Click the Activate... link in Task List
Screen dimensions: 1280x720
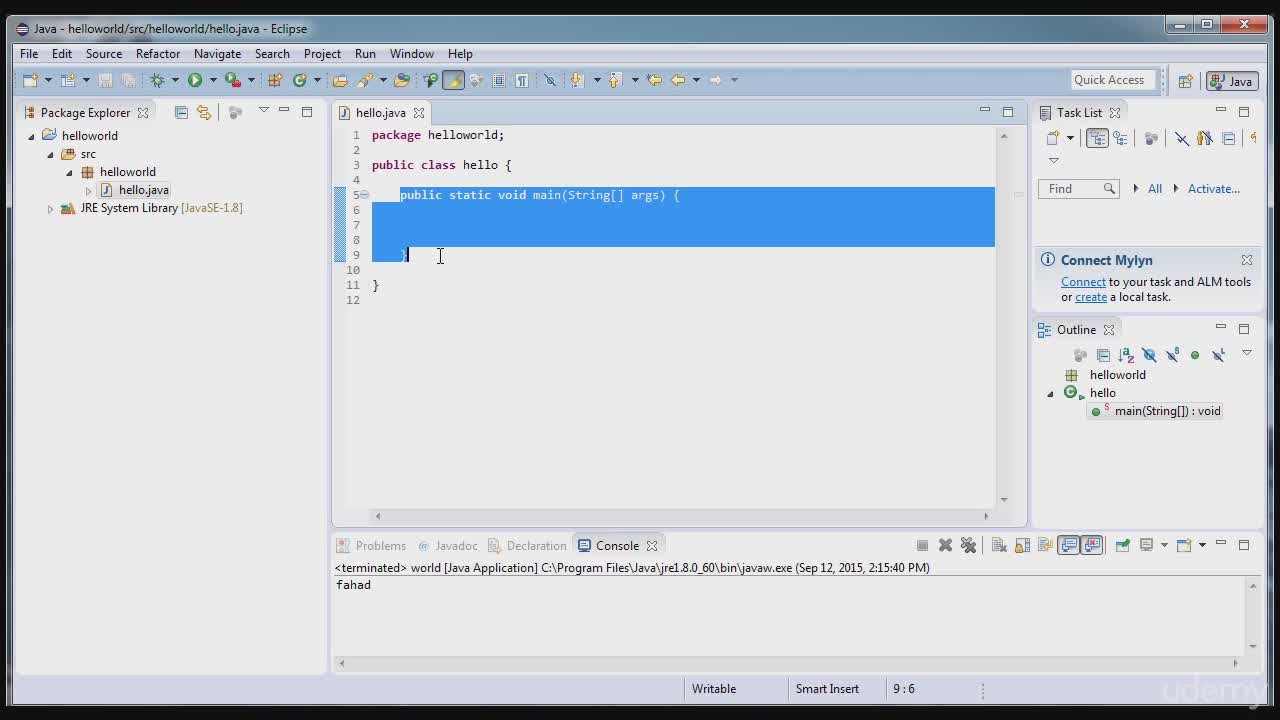[1214, 188]
